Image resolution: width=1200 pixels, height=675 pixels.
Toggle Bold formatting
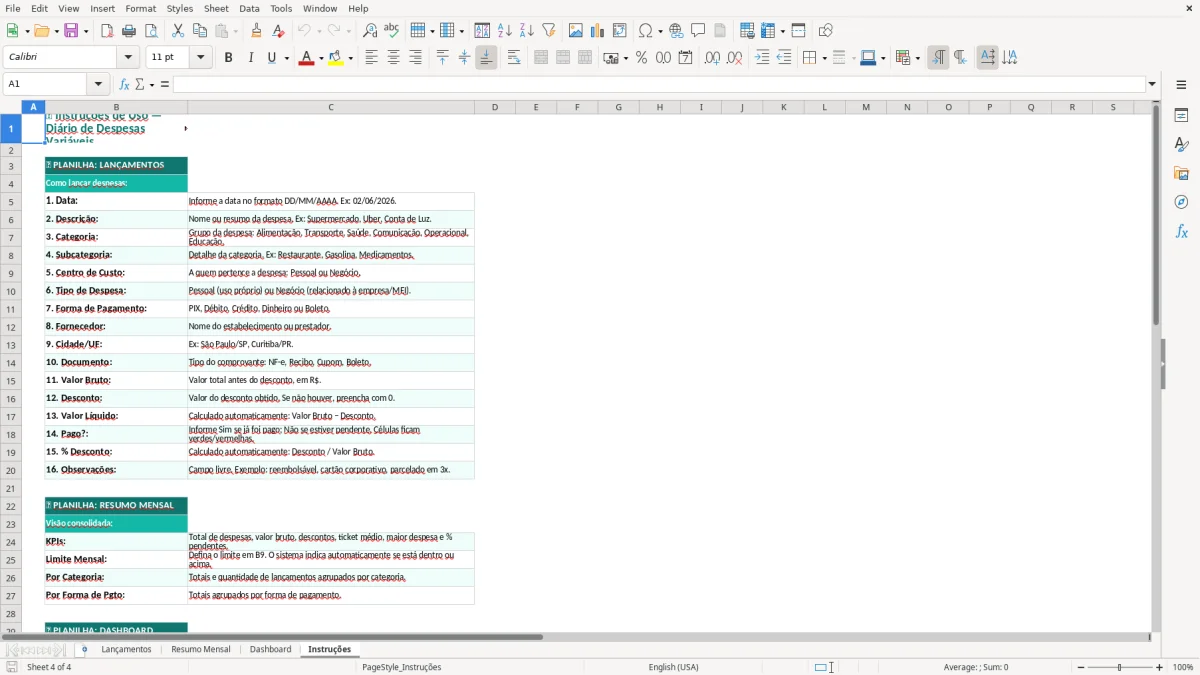[229, 58]
